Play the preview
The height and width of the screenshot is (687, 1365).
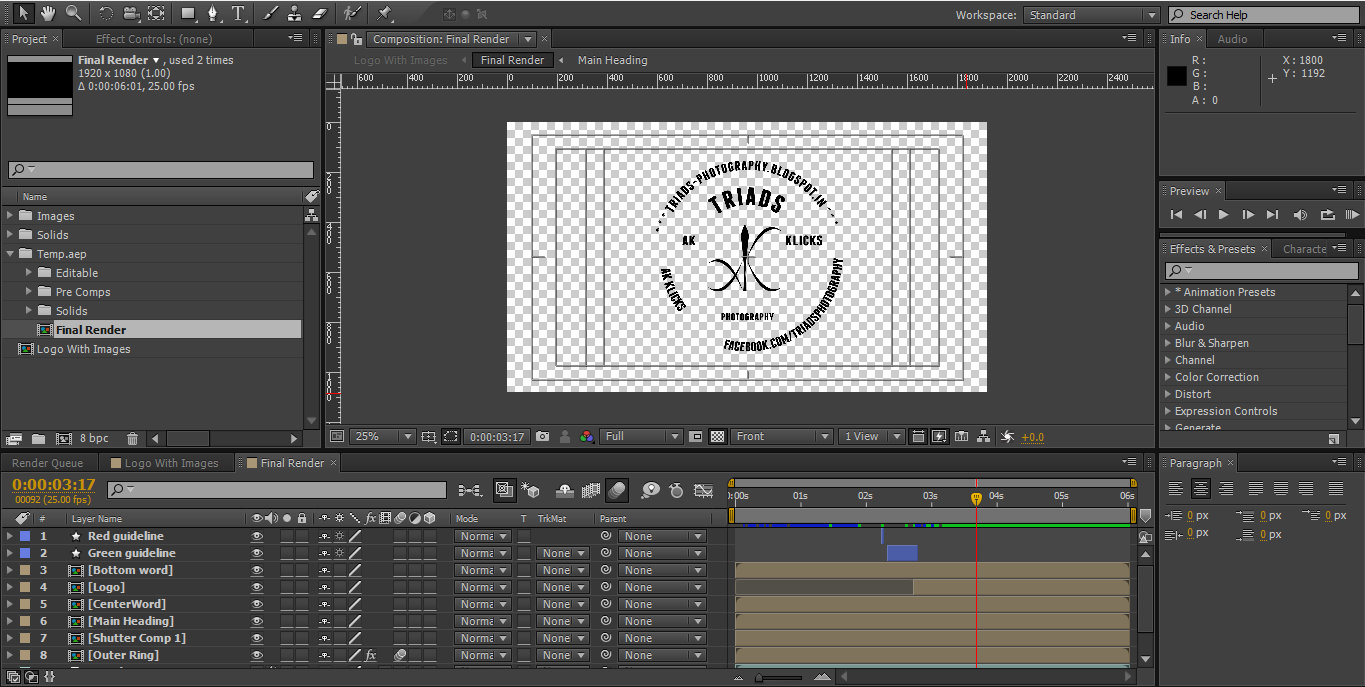tap(1224, 215)
